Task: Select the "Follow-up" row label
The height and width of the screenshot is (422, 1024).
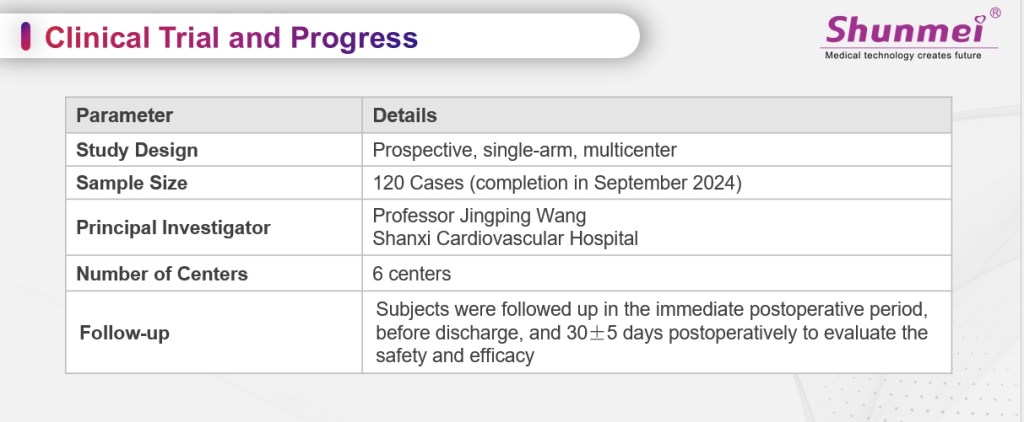Action: click(x=125, y=333)
